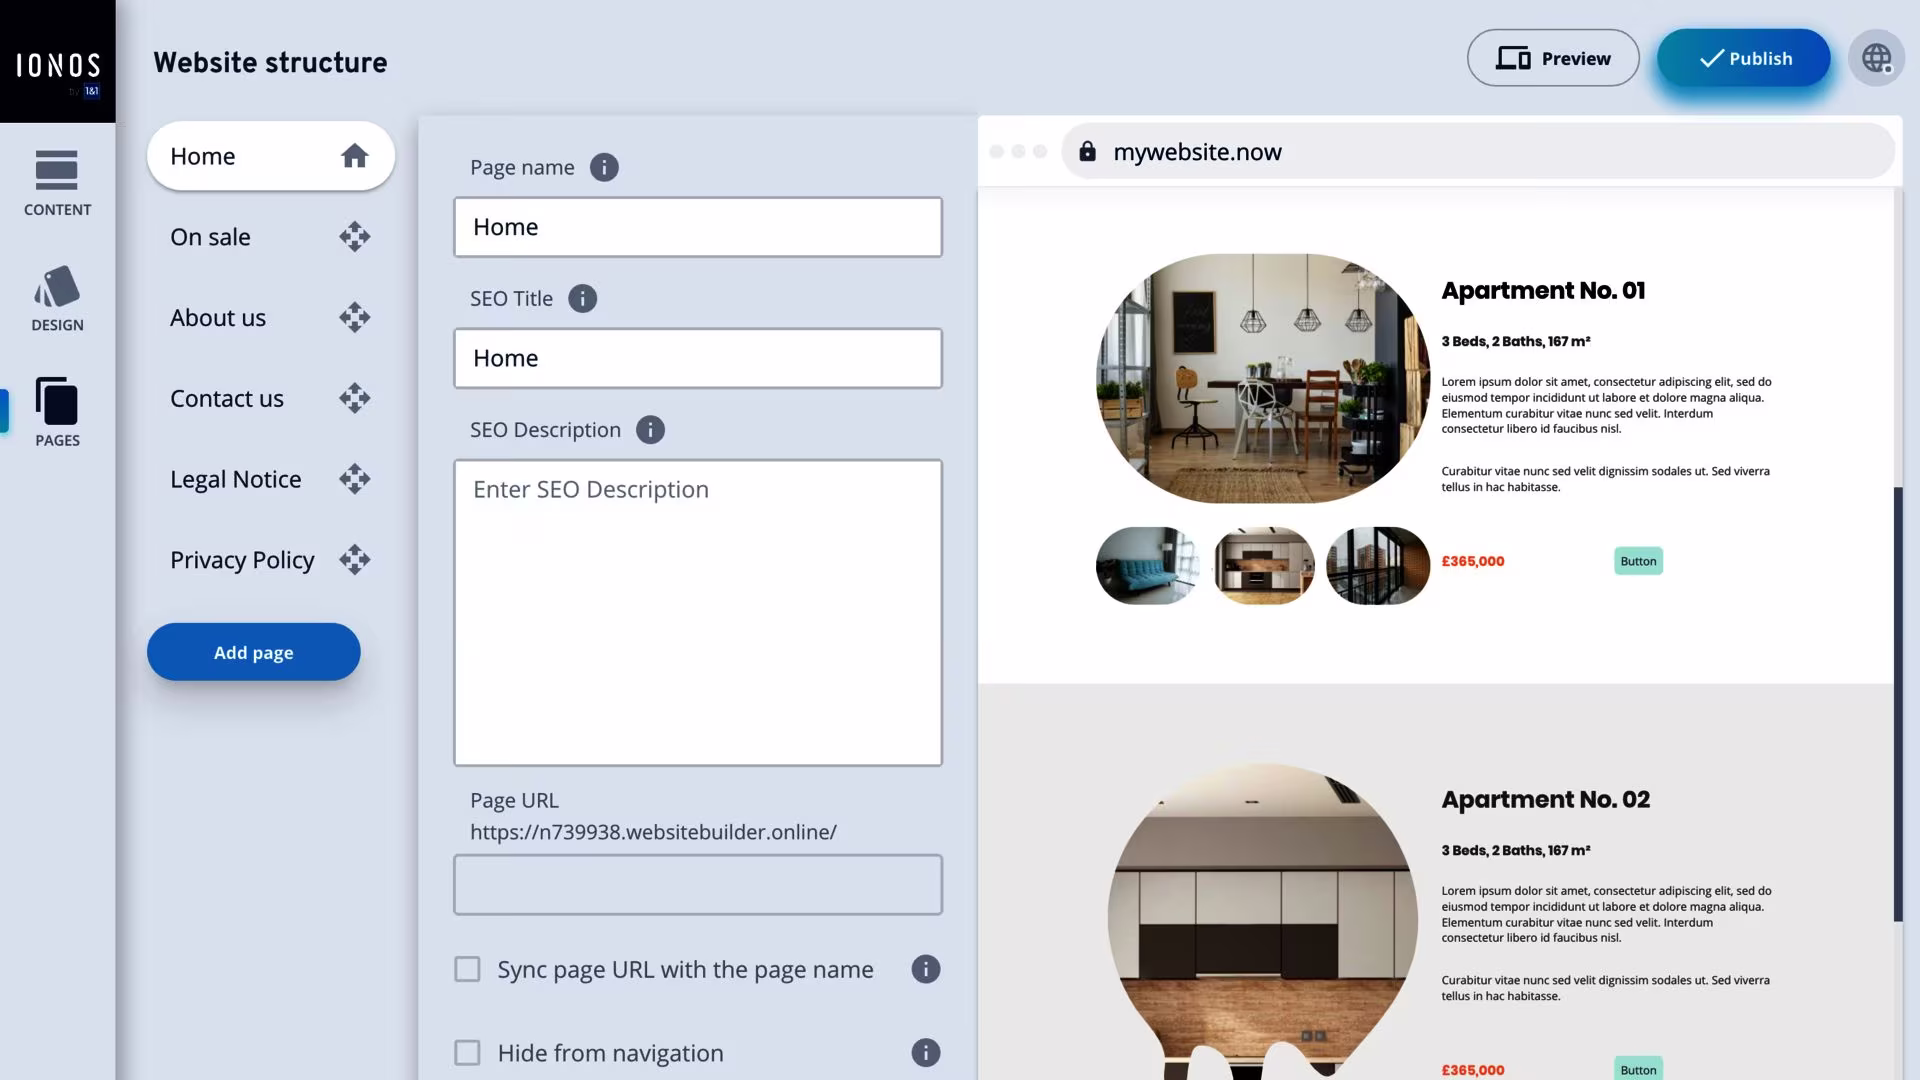This screenshot has width=1920, height=1080.
Task: Click the Publish button
Action: 1743,58
